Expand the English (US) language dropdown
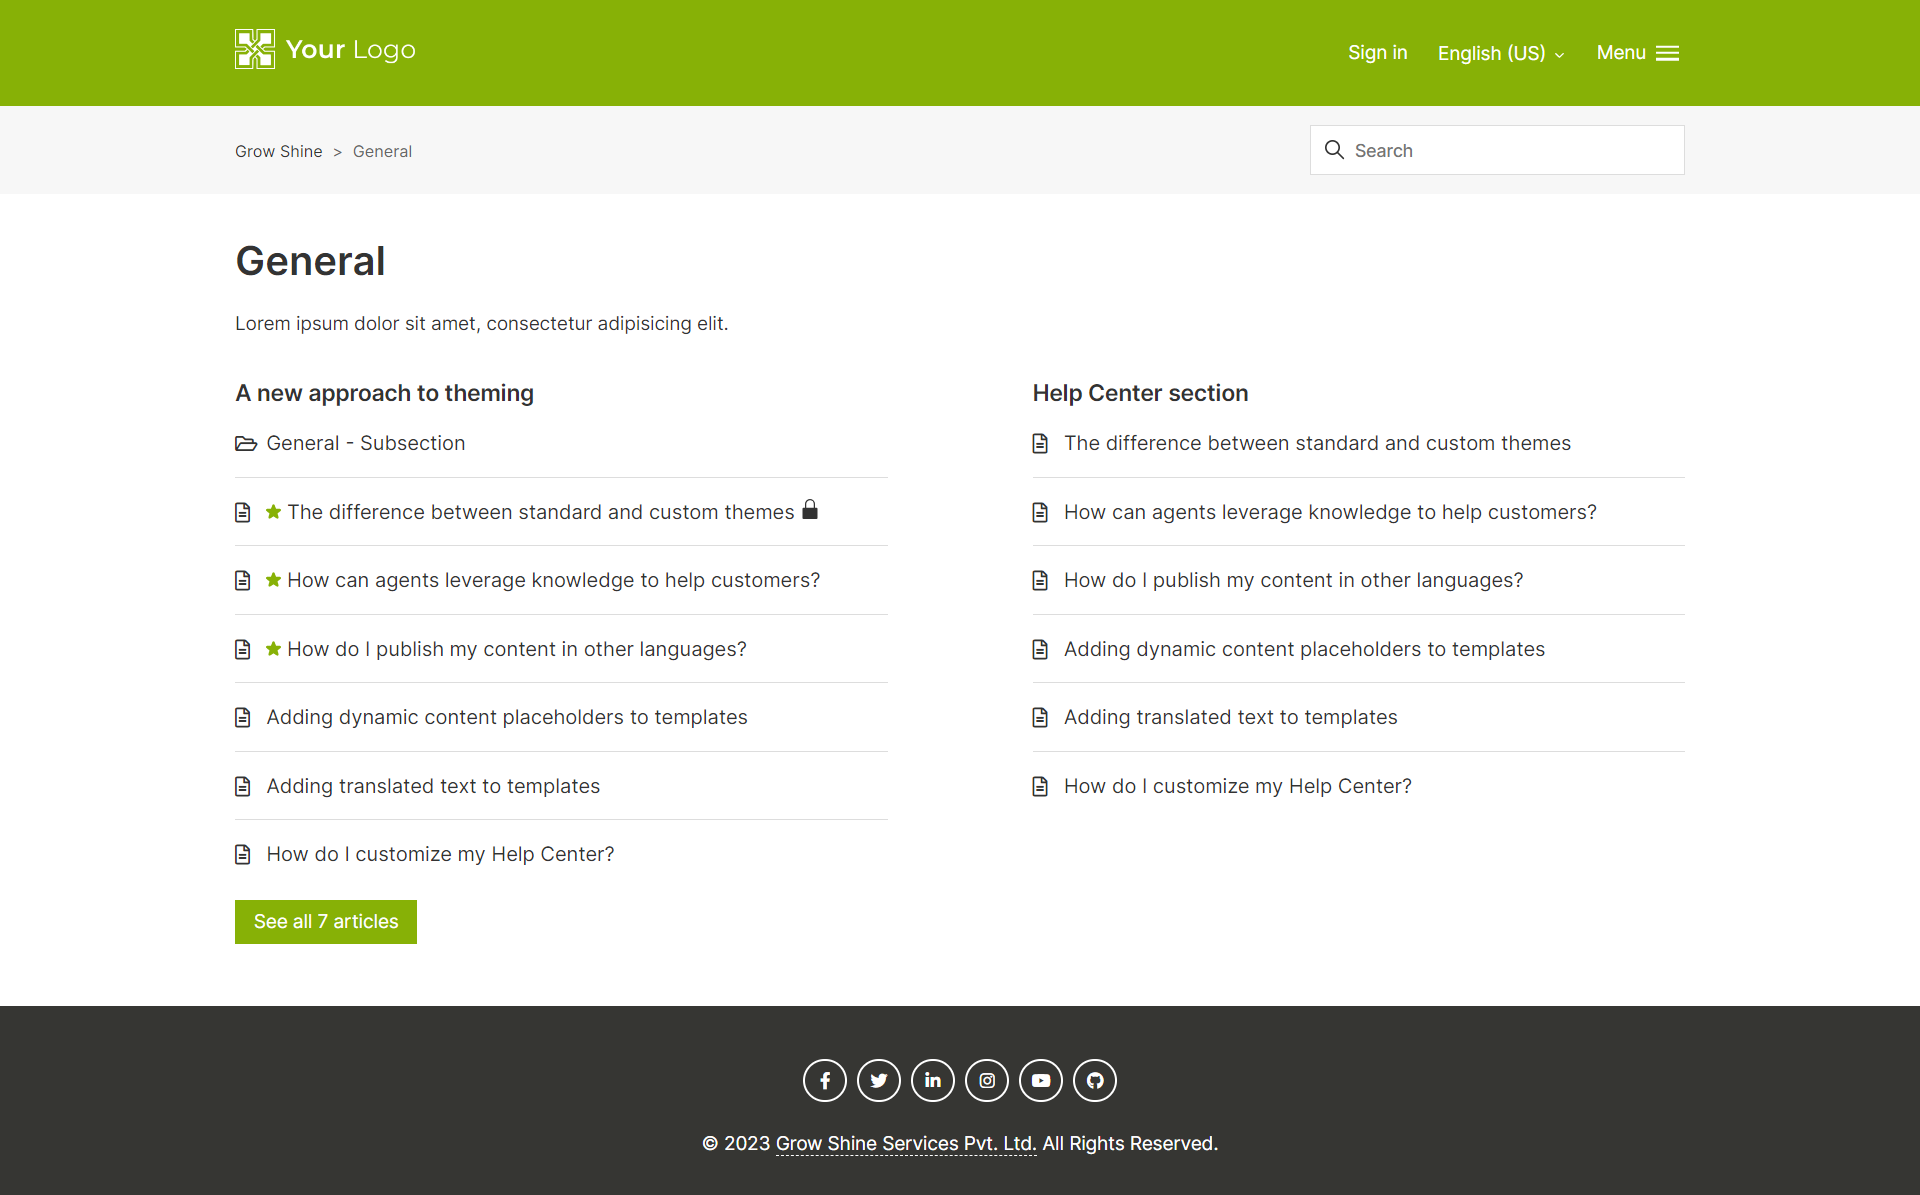 (x=1500, y=53)
